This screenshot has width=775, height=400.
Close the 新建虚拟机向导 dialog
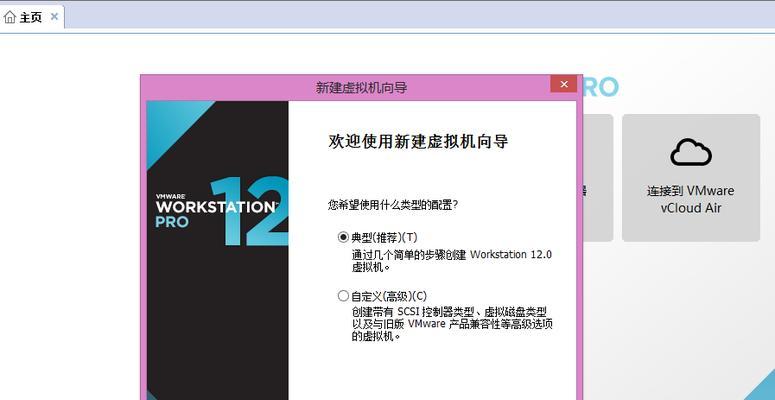click(x=563, y=84)
